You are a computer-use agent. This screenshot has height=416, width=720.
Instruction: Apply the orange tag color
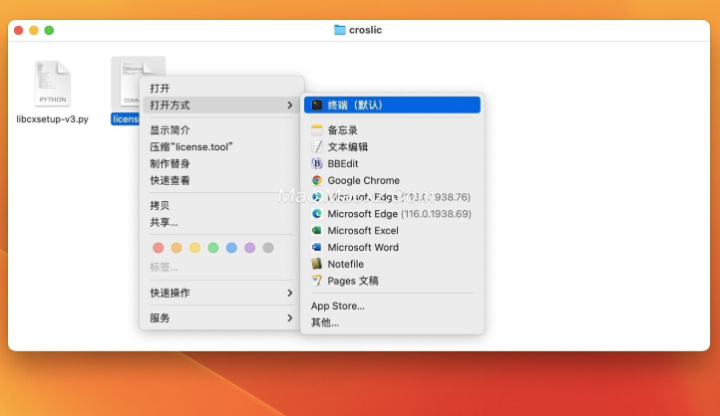176,248
